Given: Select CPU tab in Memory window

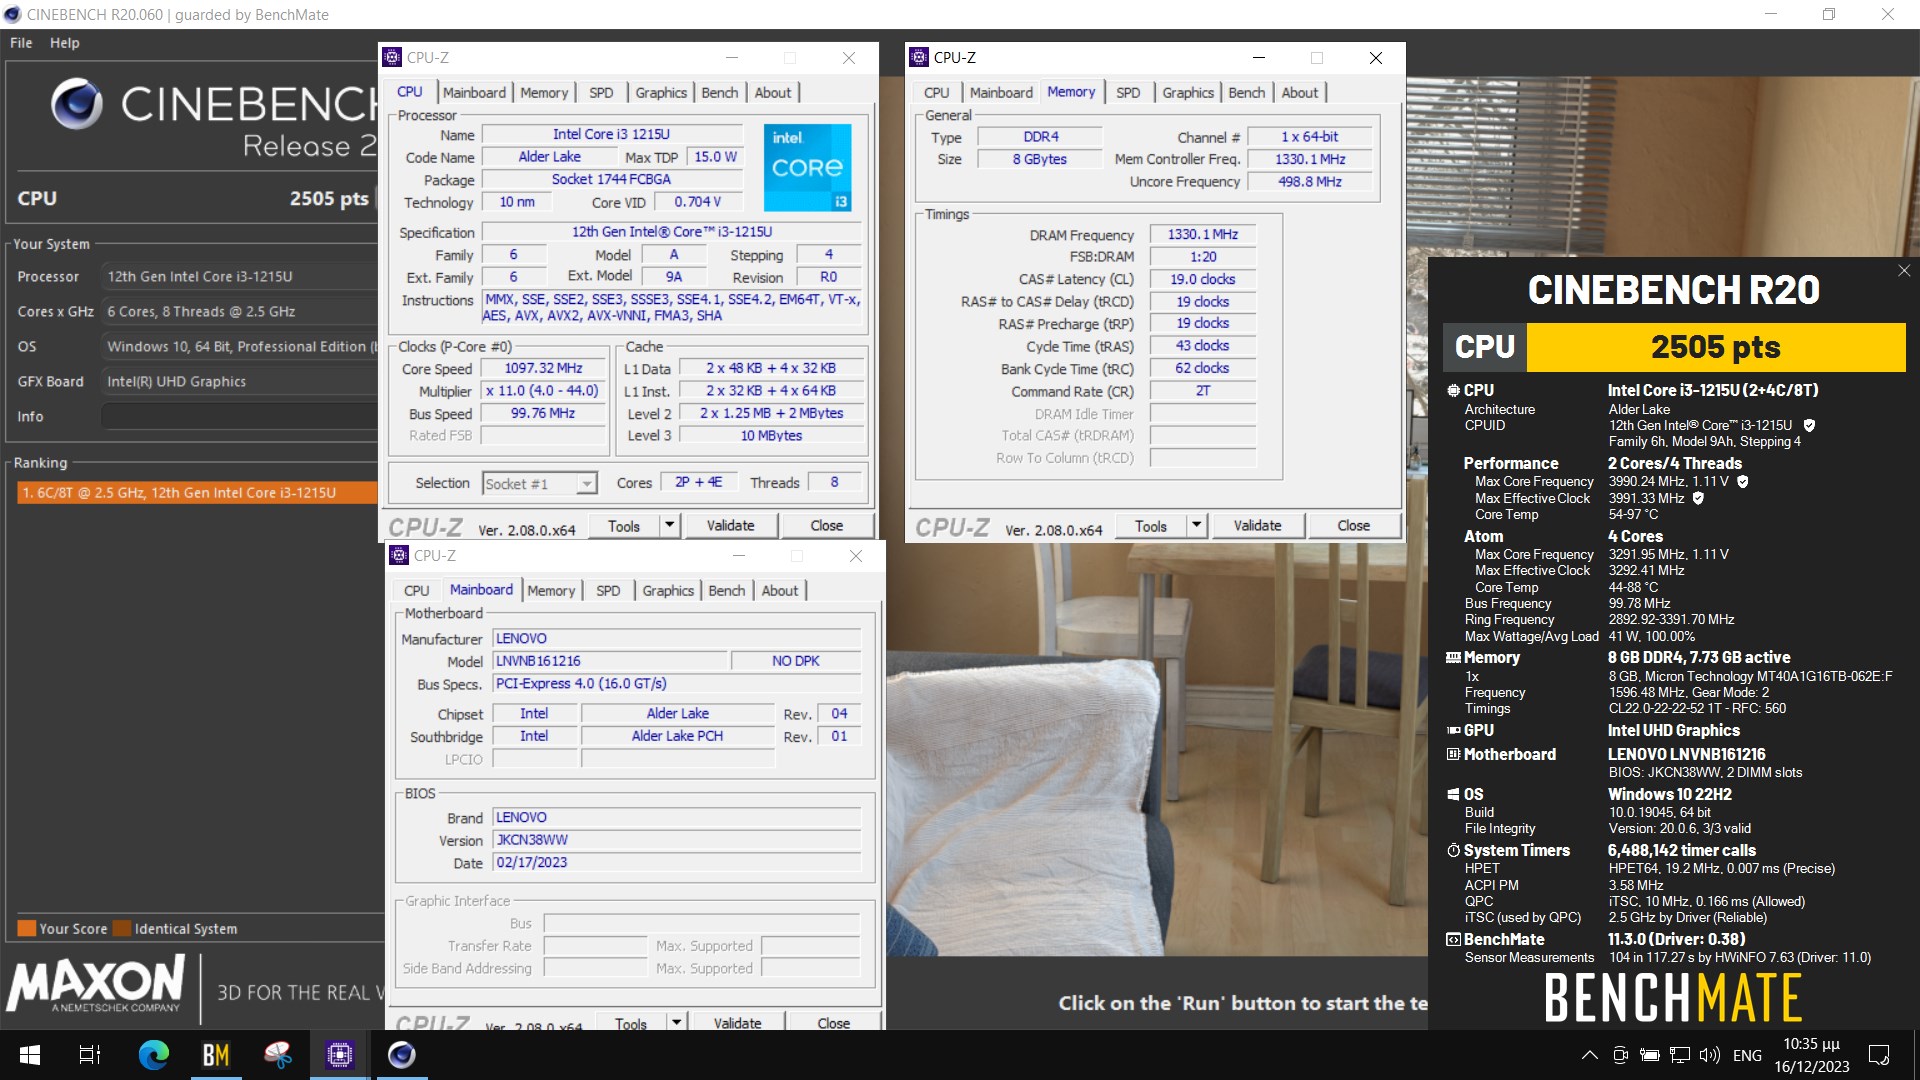Looking at the screenshot, I should tap(937, 92).
